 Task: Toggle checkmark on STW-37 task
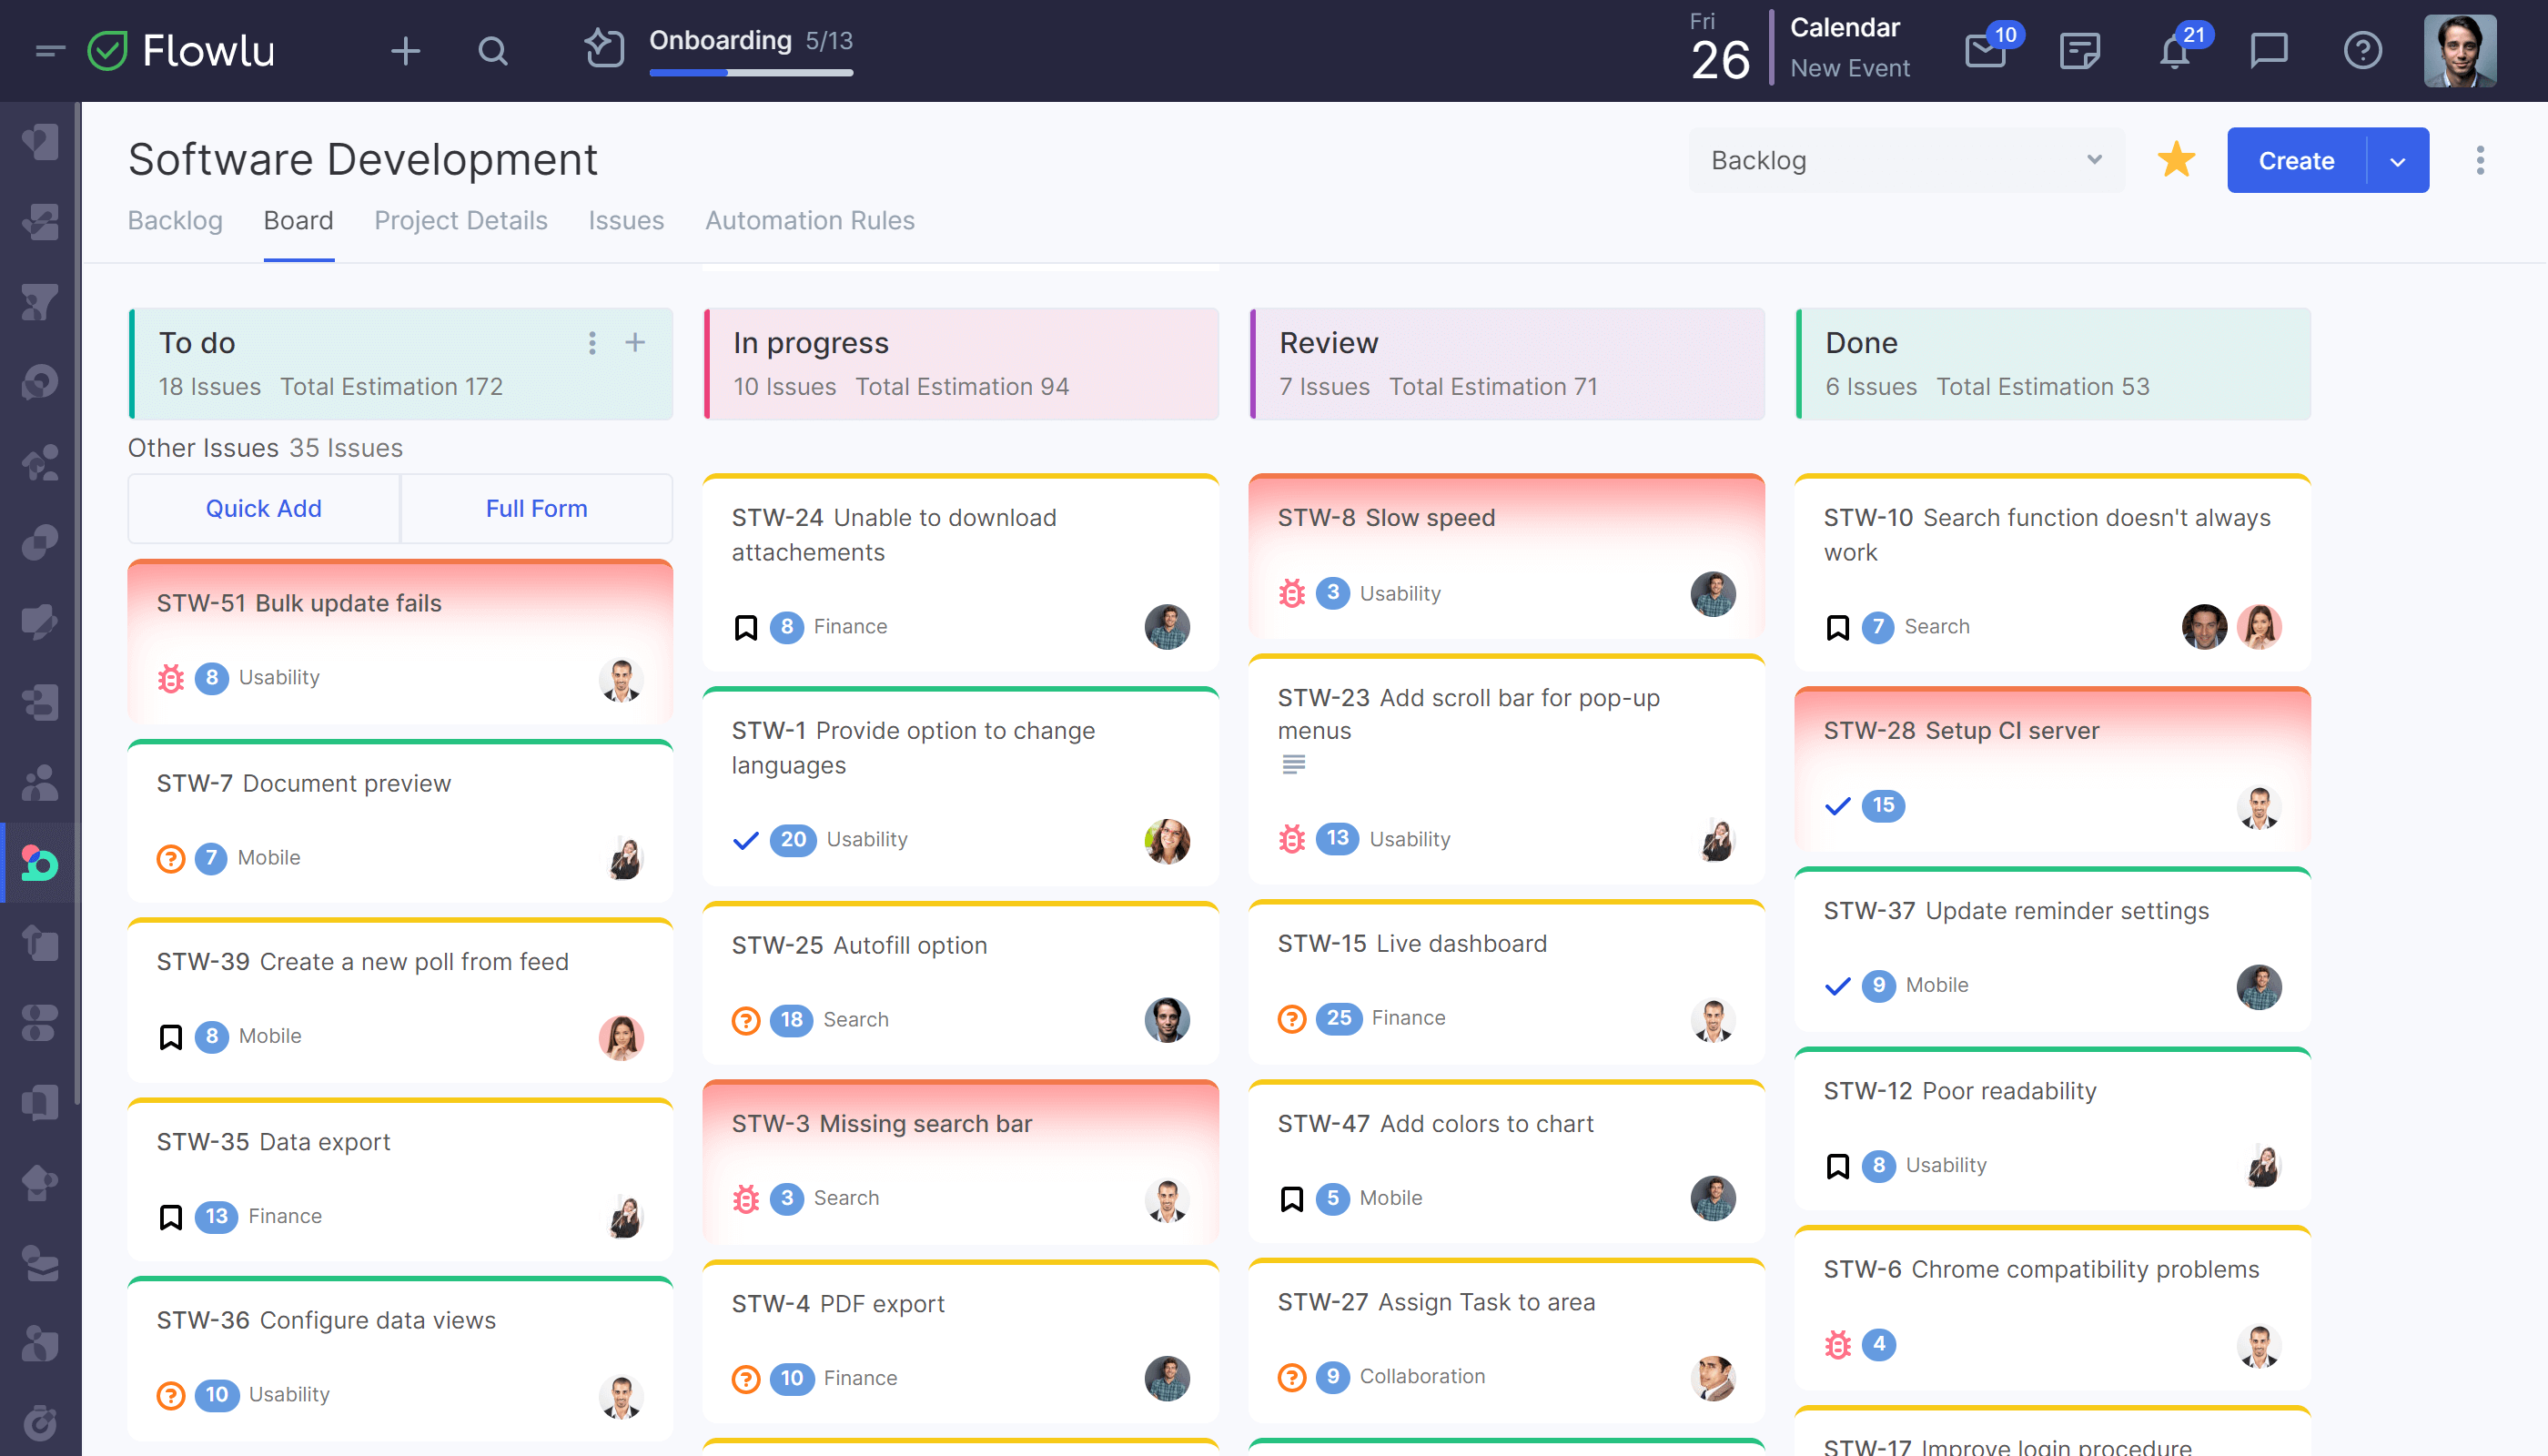pos(1835,986)
